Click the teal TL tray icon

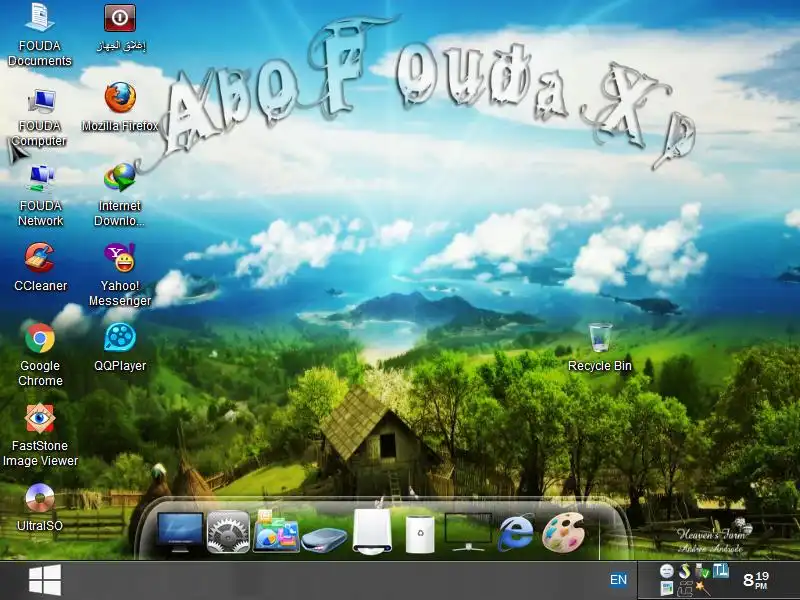721,570
